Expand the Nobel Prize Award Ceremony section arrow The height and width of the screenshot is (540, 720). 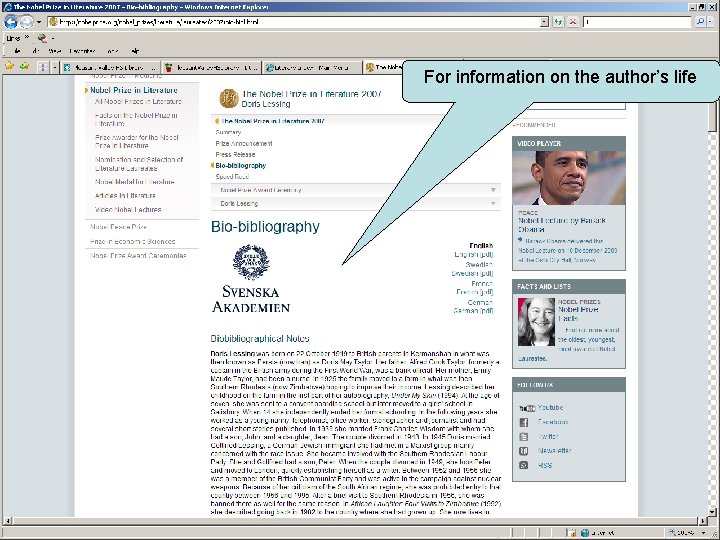pyautogui.click(x=493, y=190)
